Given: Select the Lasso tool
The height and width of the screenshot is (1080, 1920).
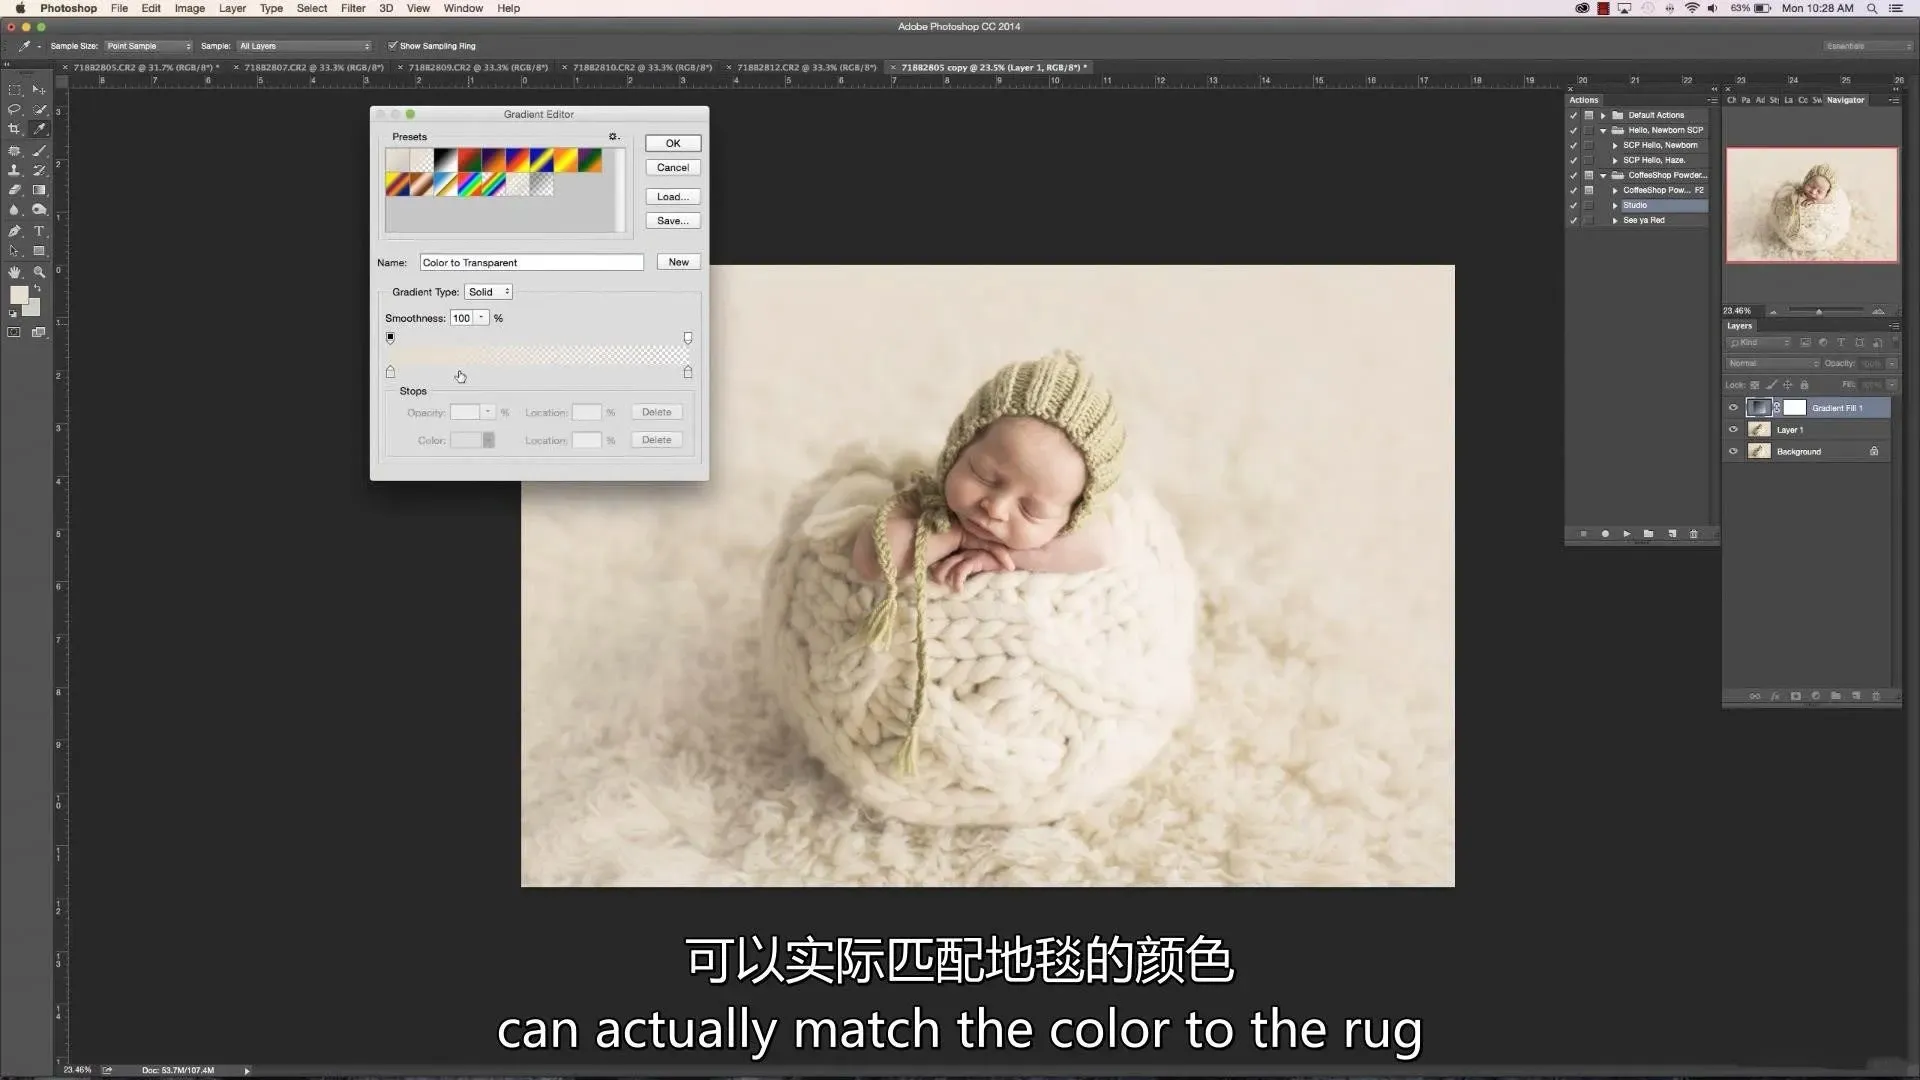Looking at the screenshot, I should coord(14,109).
